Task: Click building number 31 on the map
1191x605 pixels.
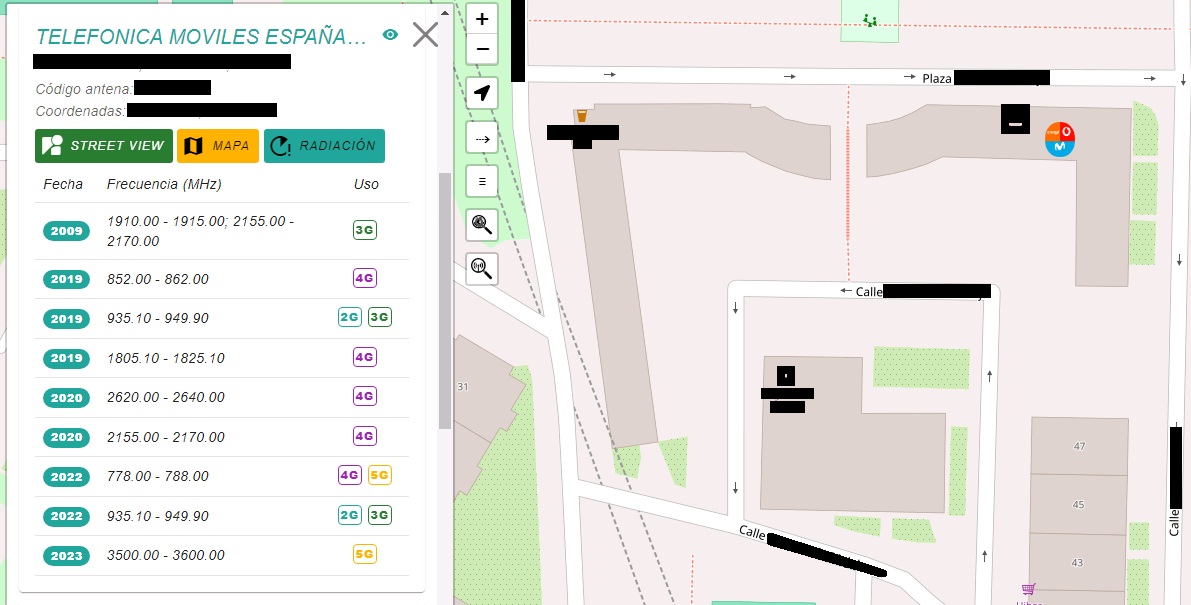Action: pyautogui.click(x=463, y=387)
